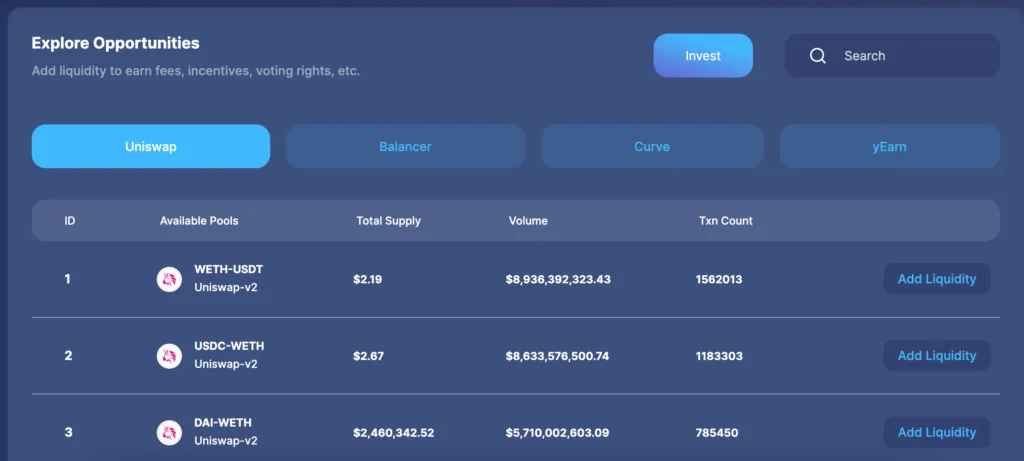Click Uniswap-v2 label under WETH-USDT
1024x461 pixels.
(226, 287)
